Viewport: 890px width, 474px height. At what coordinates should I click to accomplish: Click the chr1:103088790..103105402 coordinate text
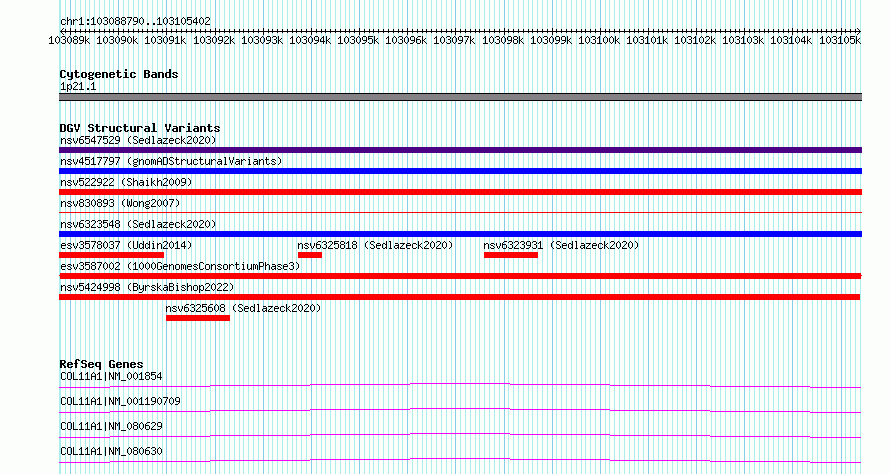point(135,21)
